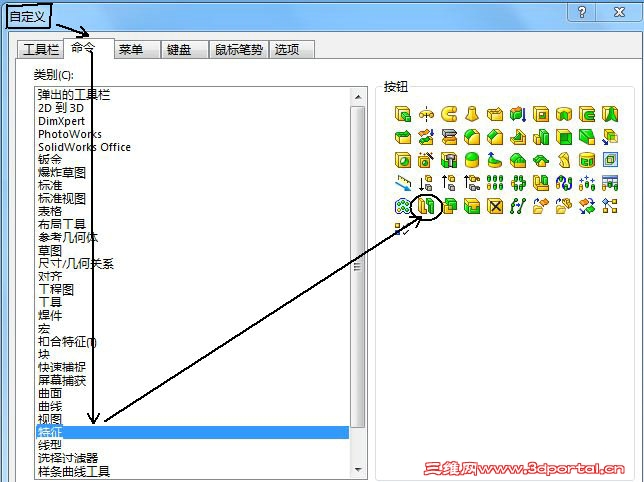The height and width of the screenshot is (482, 644).
Task: Pick the Dome feature icon
Action: (x=472, y=160)
